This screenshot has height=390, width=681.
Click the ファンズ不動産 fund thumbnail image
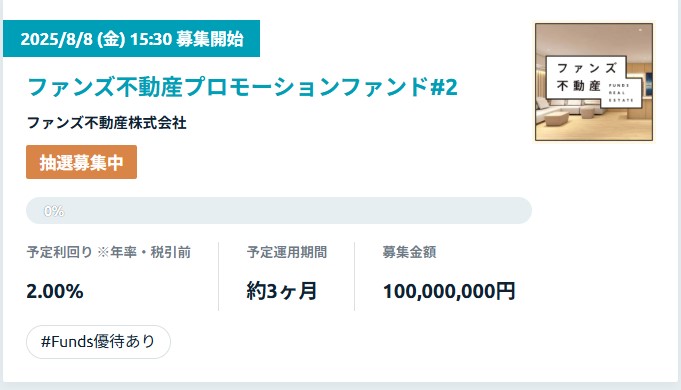pyautogui.click(x=594, y=82)
